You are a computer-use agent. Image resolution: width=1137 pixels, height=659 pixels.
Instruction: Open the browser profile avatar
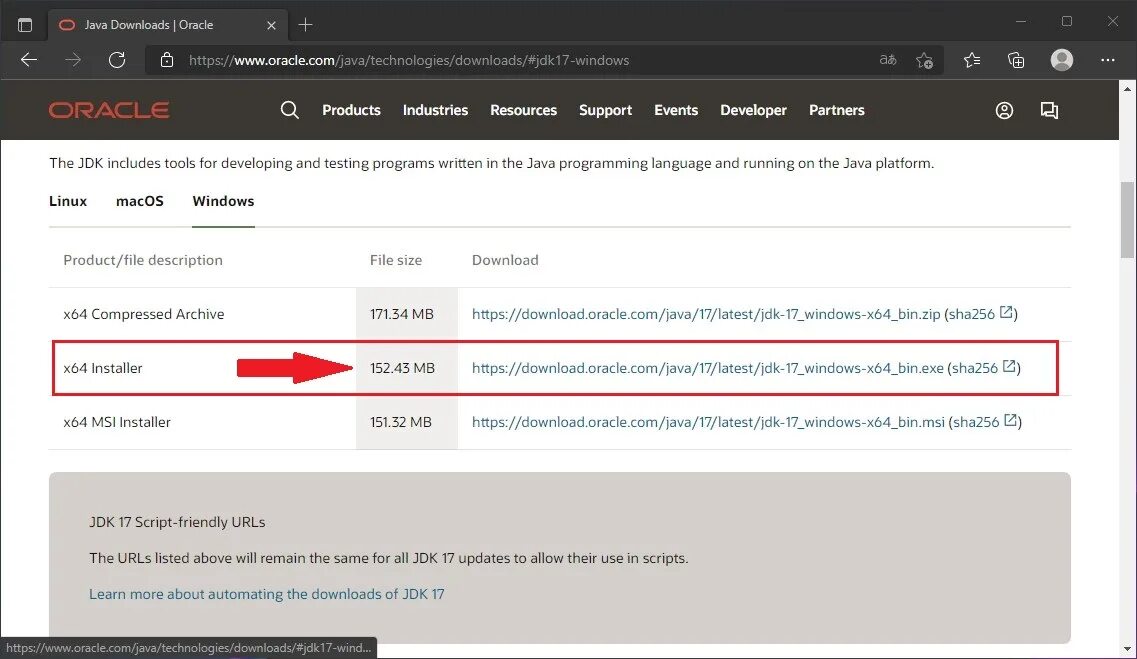click(x=1062, y=60)
